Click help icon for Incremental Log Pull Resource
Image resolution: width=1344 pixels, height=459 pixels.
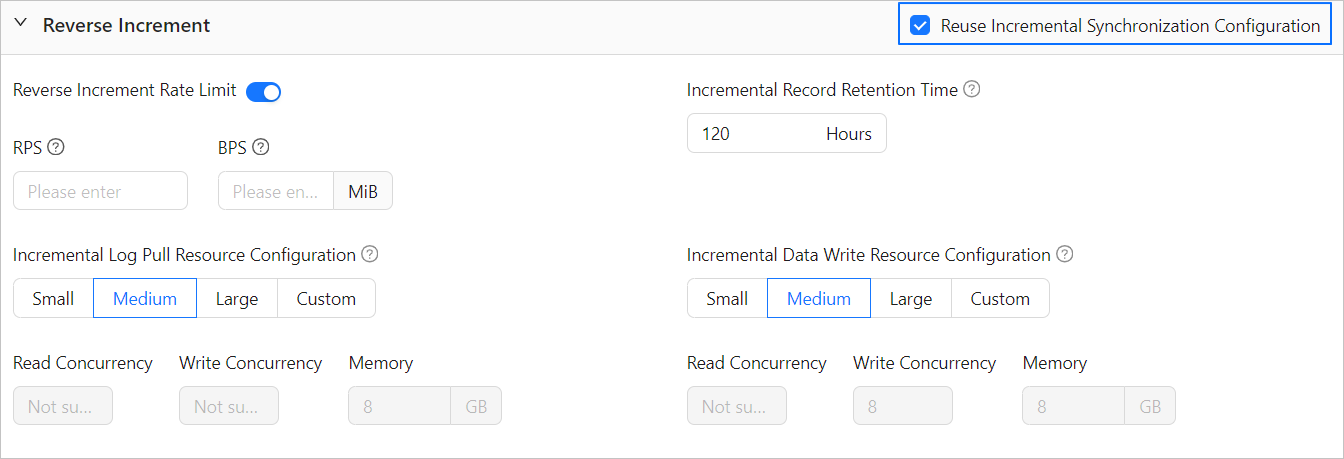click(x=370, y=254)
